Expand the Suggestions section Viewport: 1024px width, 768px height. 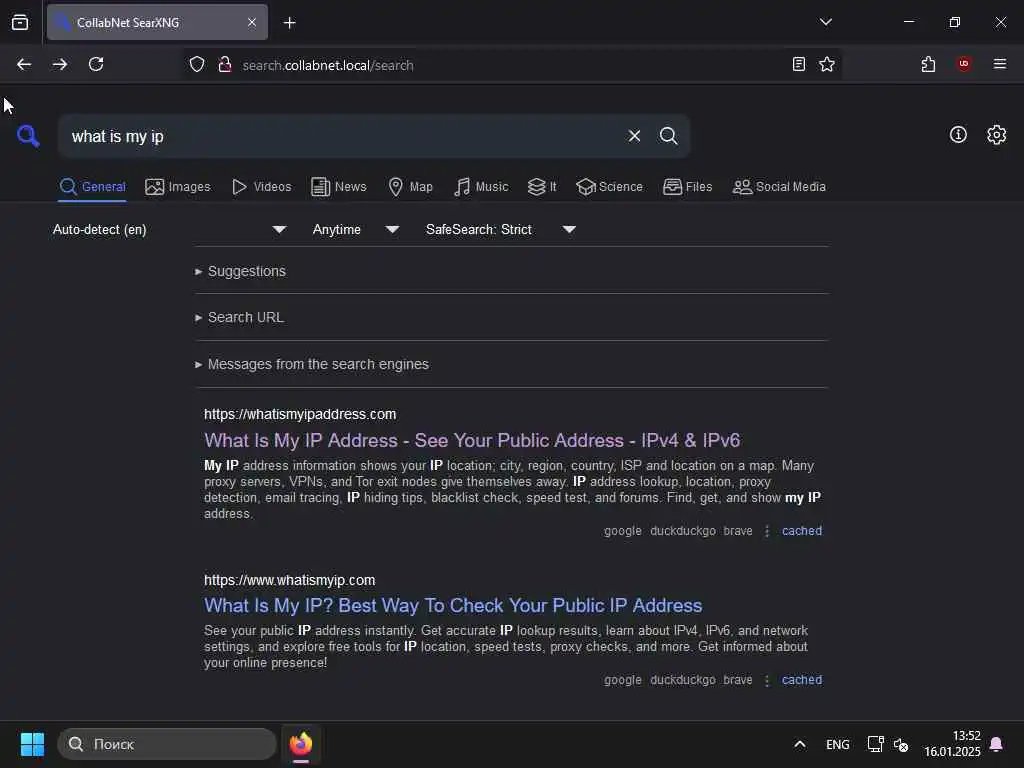tap(240, 271)
